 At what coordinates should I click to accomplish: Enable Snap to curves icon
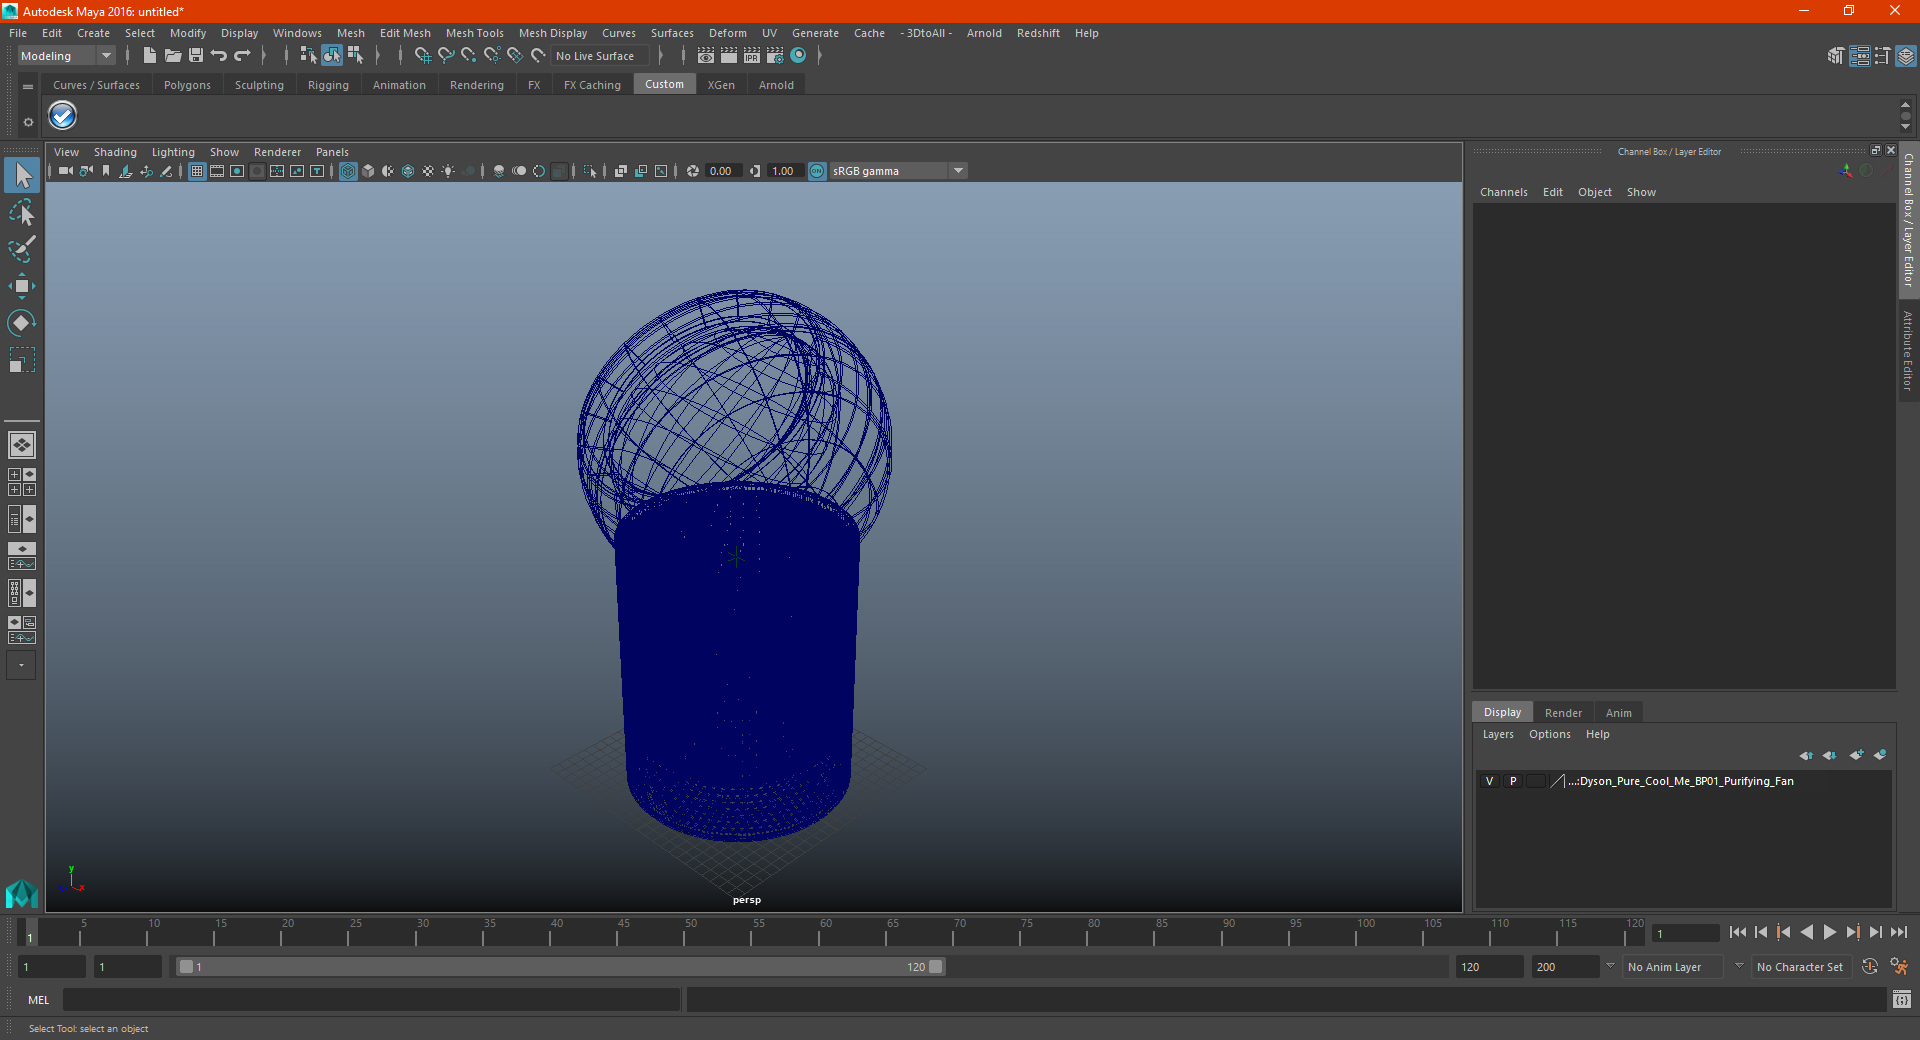[446, 56]
